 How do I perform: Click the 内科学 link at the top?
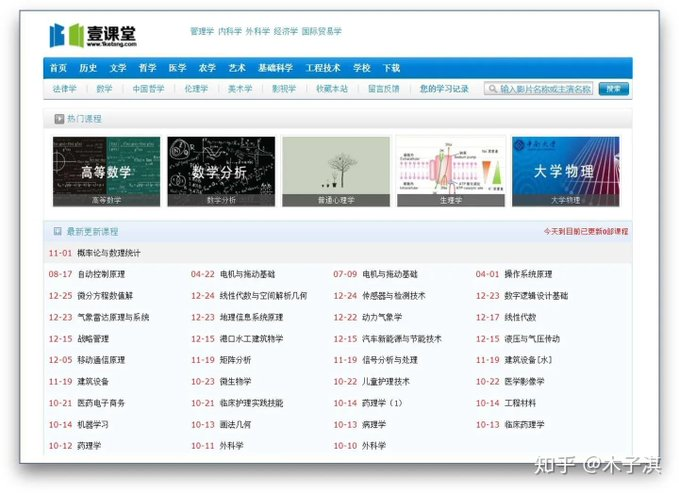pos(230,31)
